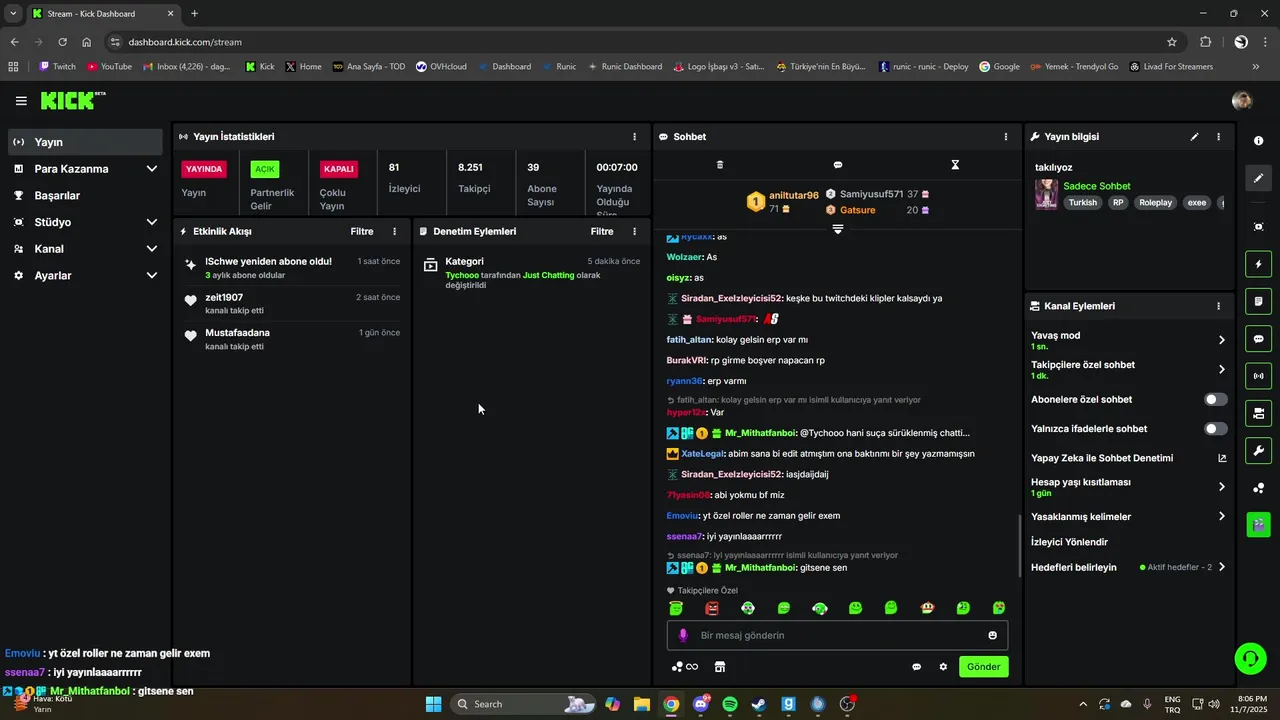This screenshot has width=1280, height=720.
Task: Click the Windows Start button
Action: pyautogui.click(x=433, y=704)
